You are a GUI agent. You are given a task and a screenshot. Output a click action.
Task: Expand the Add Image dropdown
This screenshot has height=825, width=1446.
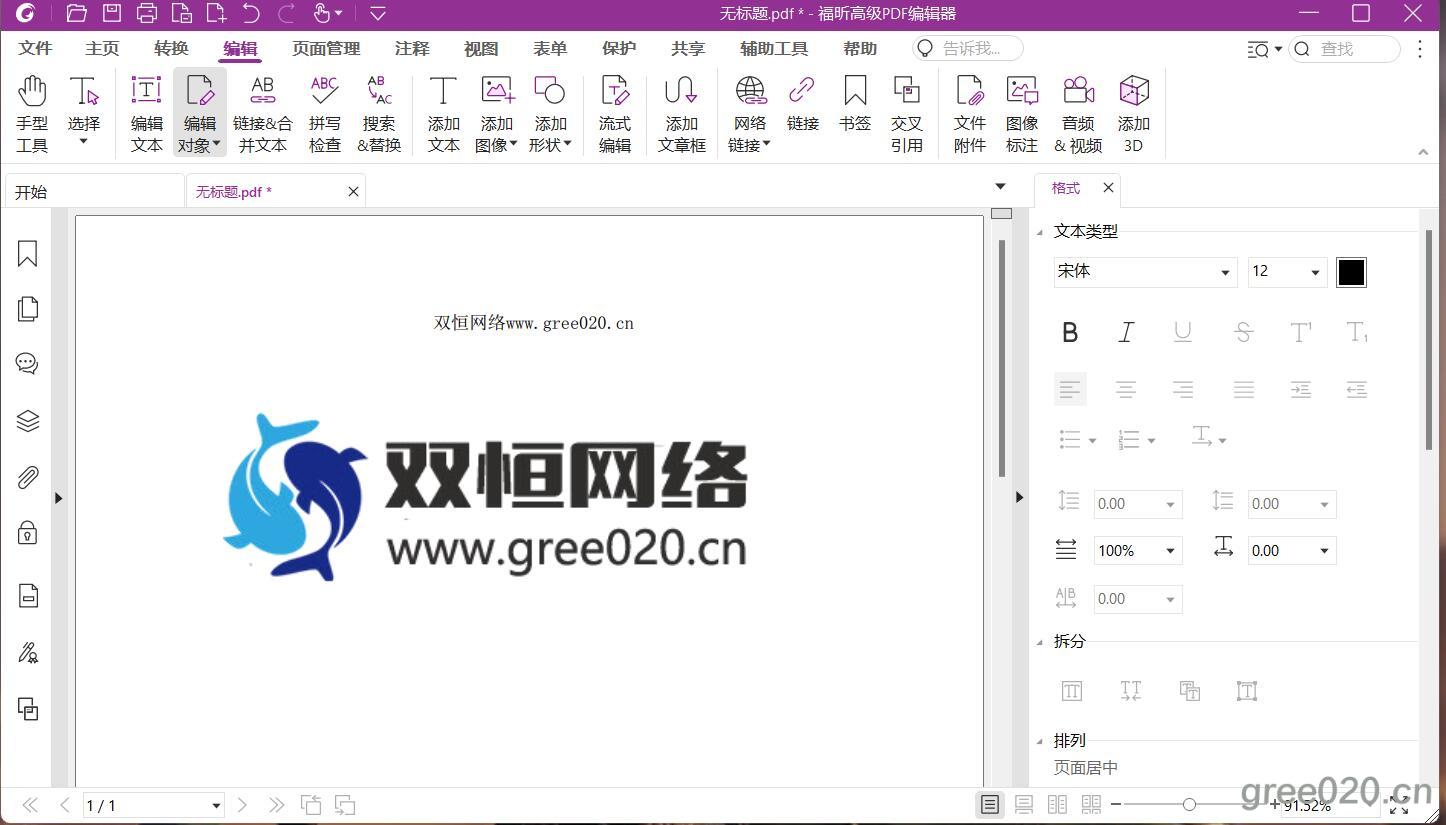[x=513, y=146]
